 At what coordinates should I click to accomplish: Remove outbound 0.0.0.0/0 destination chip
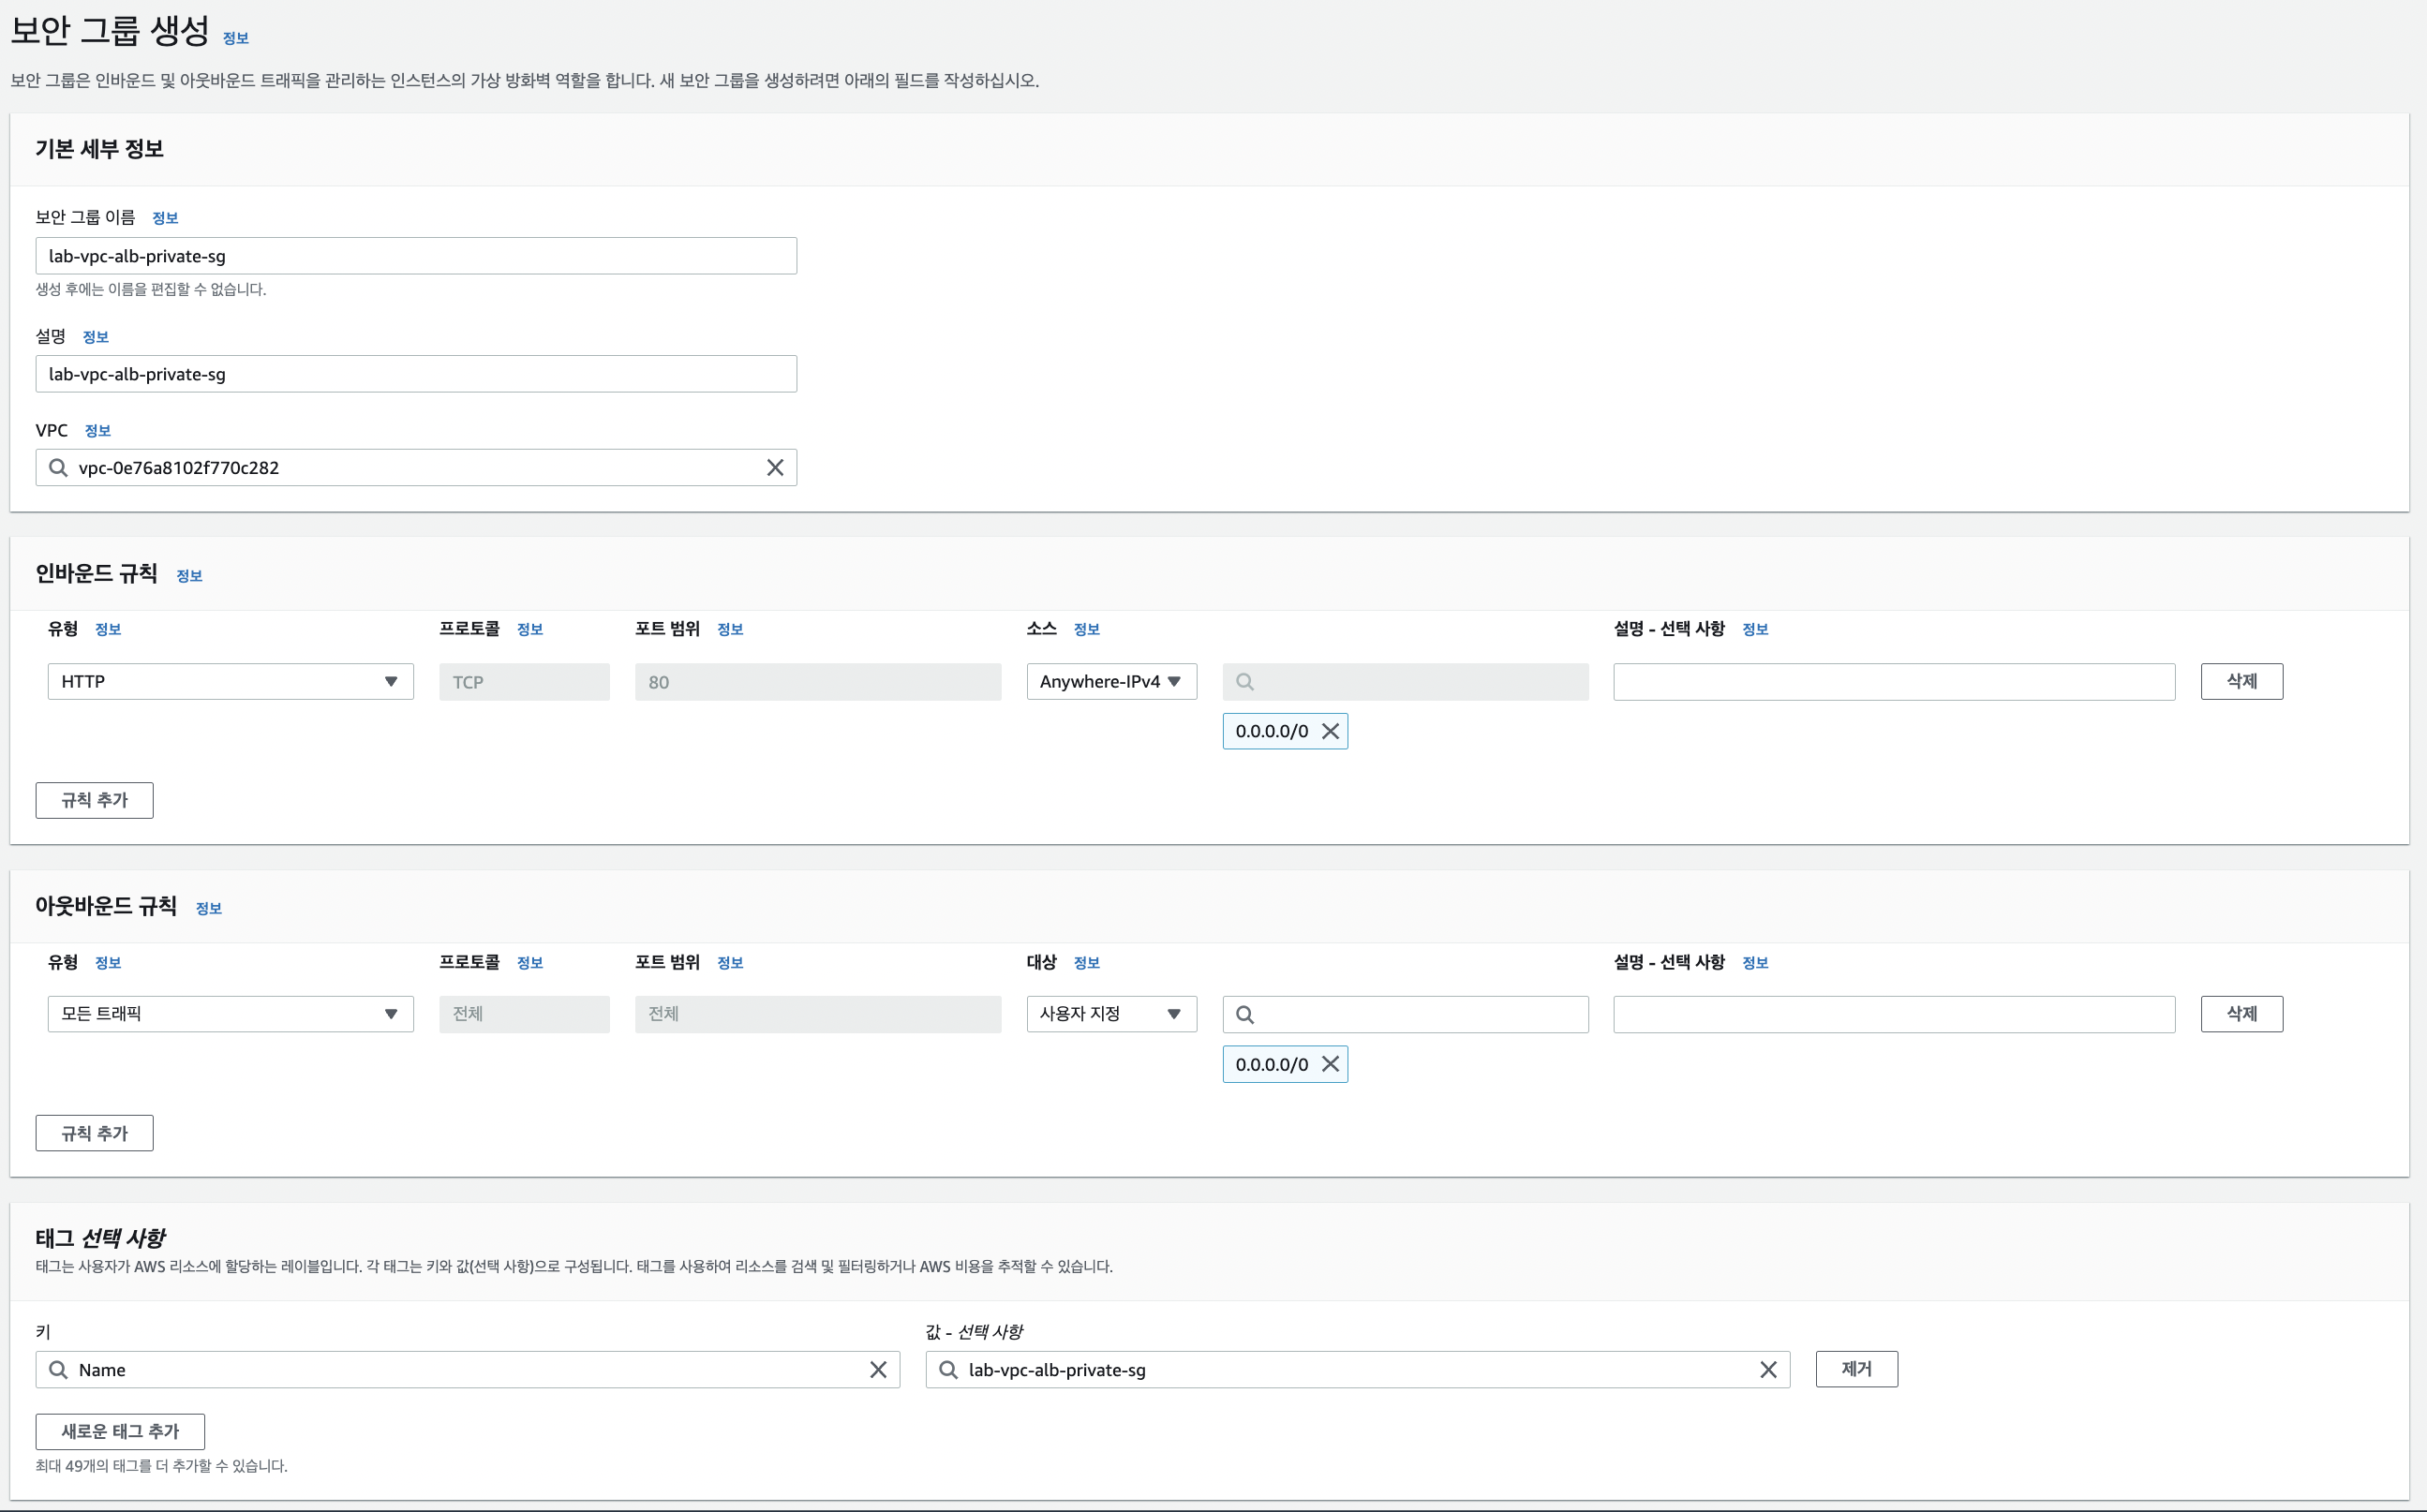(1330, 1064)
